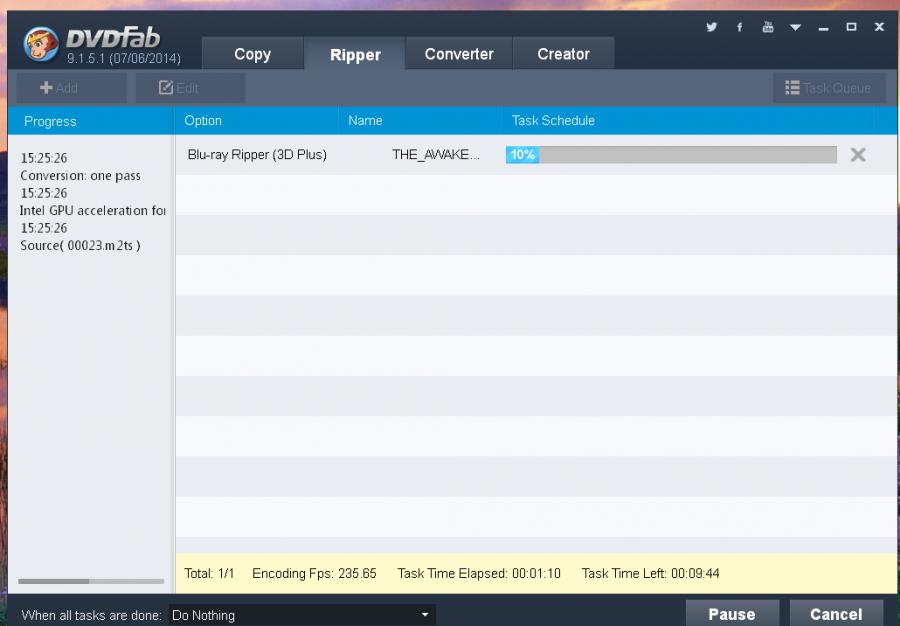Click the 'Conversion: one pass' log entry
Image resolution: width=900 pixels, height=626 pixels.
tap(80, 176)
